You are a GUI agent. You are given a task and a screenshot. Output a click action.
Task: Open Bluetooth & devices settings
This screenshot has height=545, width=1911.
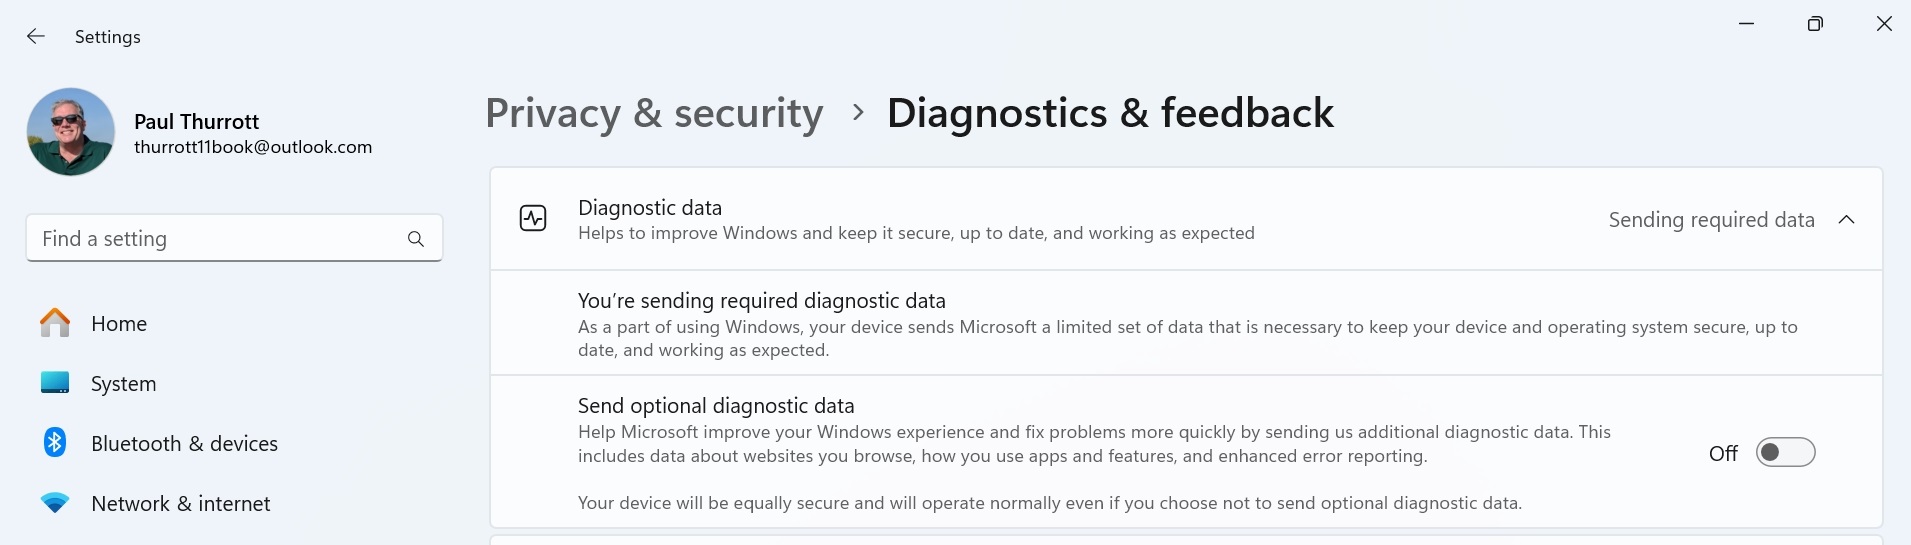pyautogui.click(x=184, y=444)
